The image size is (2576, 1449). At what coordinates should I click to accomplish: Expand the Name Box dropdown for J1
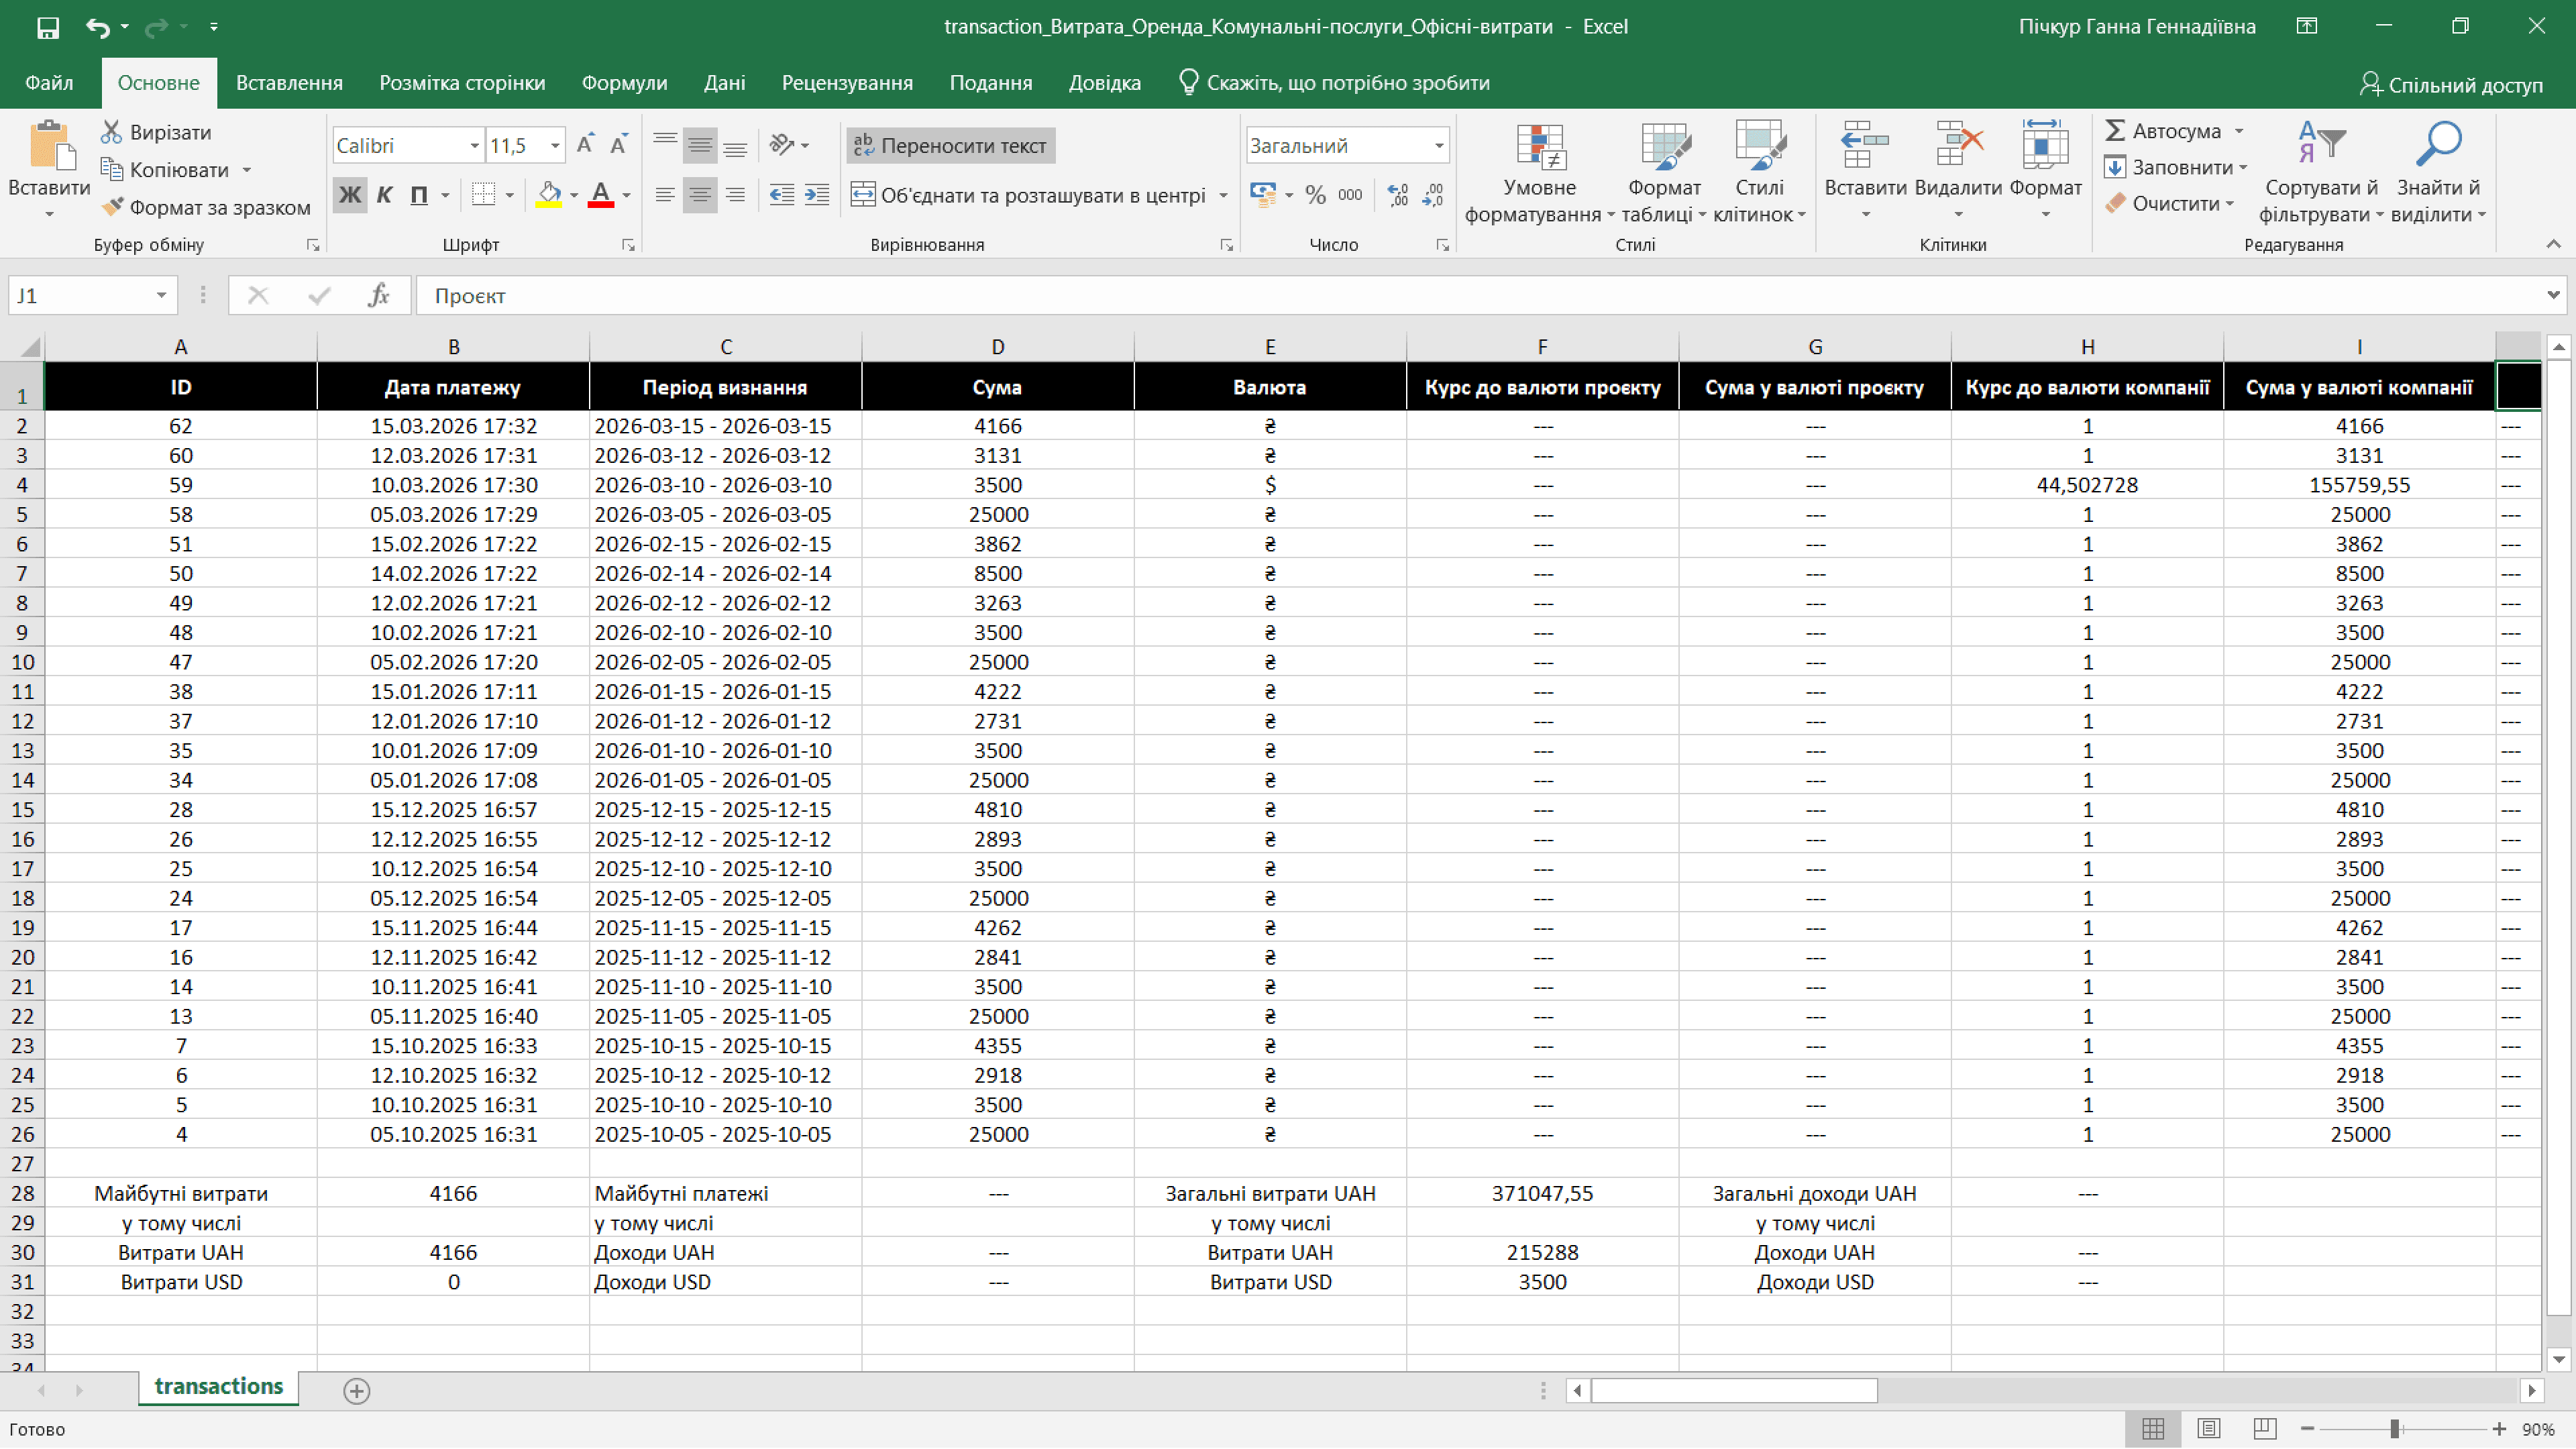coord(161,295)
